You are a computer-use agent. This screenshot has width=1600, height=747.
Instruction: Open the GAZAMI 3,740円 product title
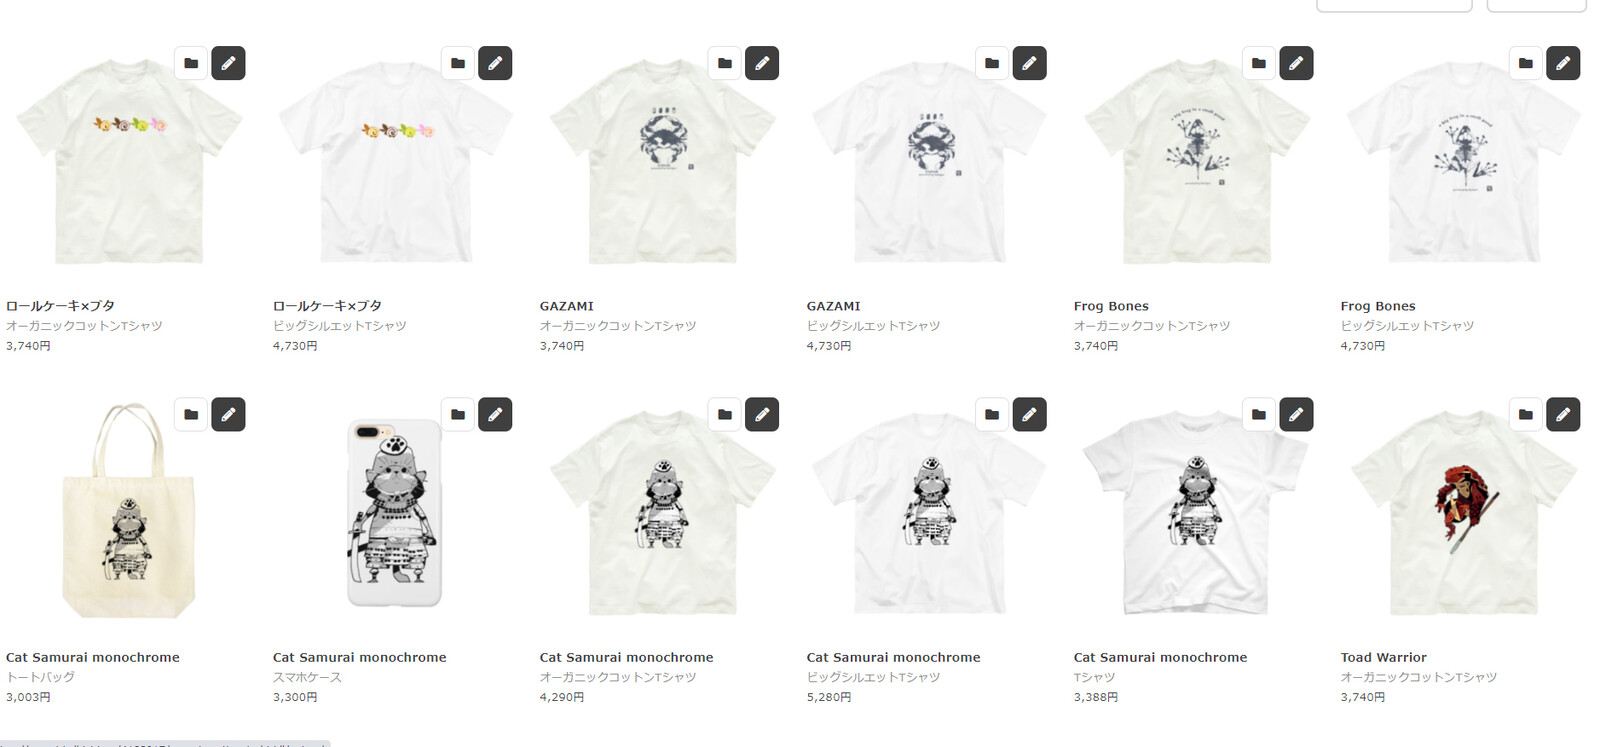click(x=566, y=306)
